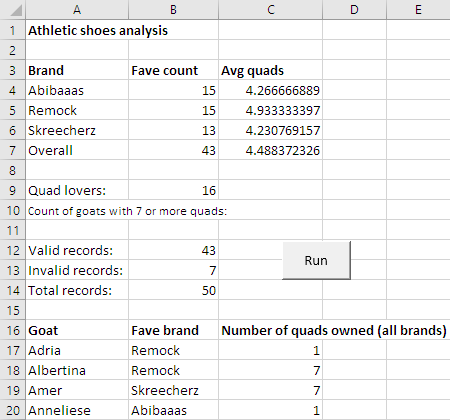The height and width of the screenshot is (420, 450).
Task: Select column A header
Action: [77, 10]
